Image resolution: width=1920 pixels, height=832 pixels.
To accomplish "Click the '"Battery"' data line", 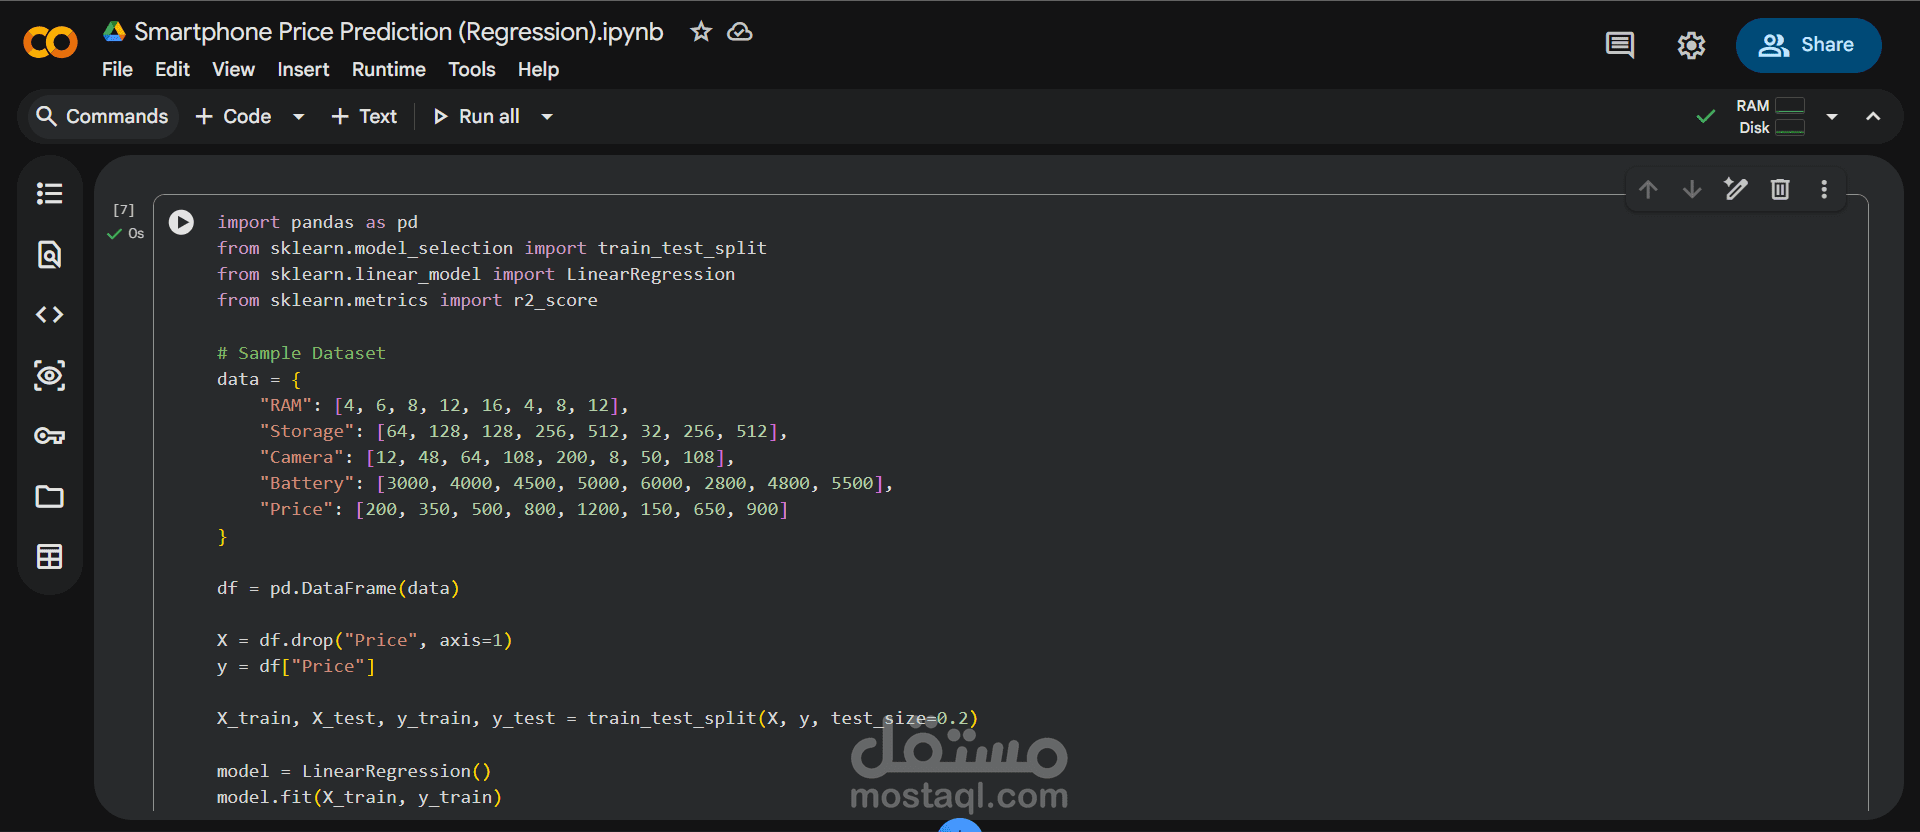I will [x=576, y=483].
